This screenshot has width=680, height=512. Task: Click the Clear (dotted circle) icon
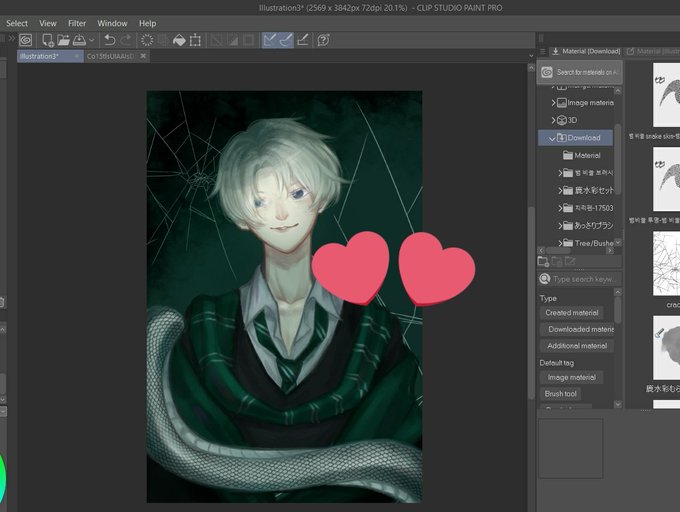[147, 40]
